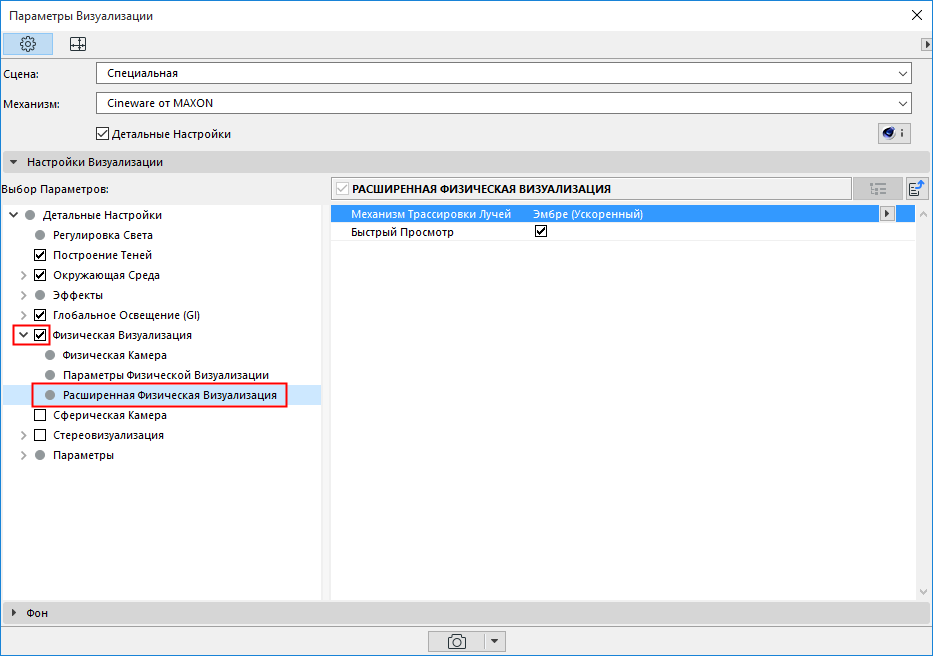Click Быстрый Просмотр label
933x656 pixels.
click(402, 232)
